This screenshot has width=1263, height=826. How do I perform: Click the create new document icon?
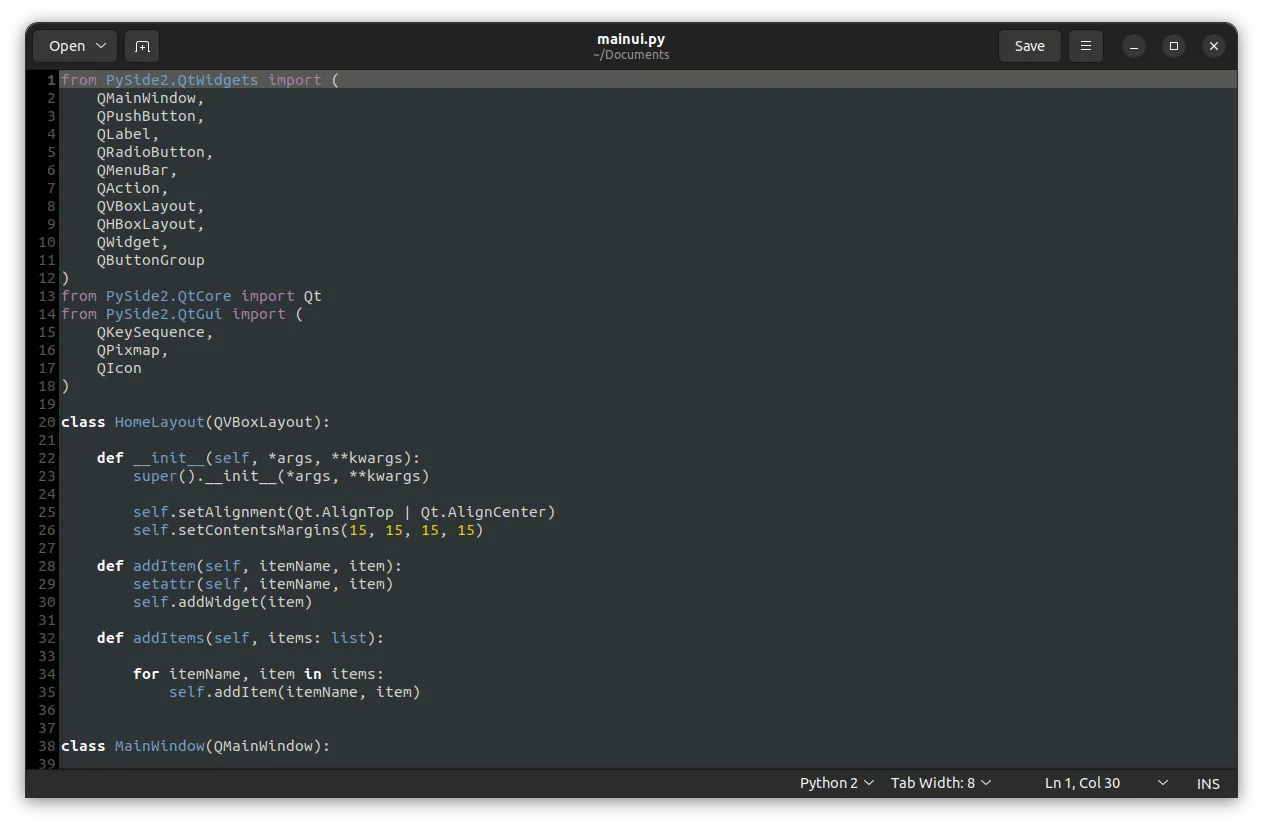point(142,46)
